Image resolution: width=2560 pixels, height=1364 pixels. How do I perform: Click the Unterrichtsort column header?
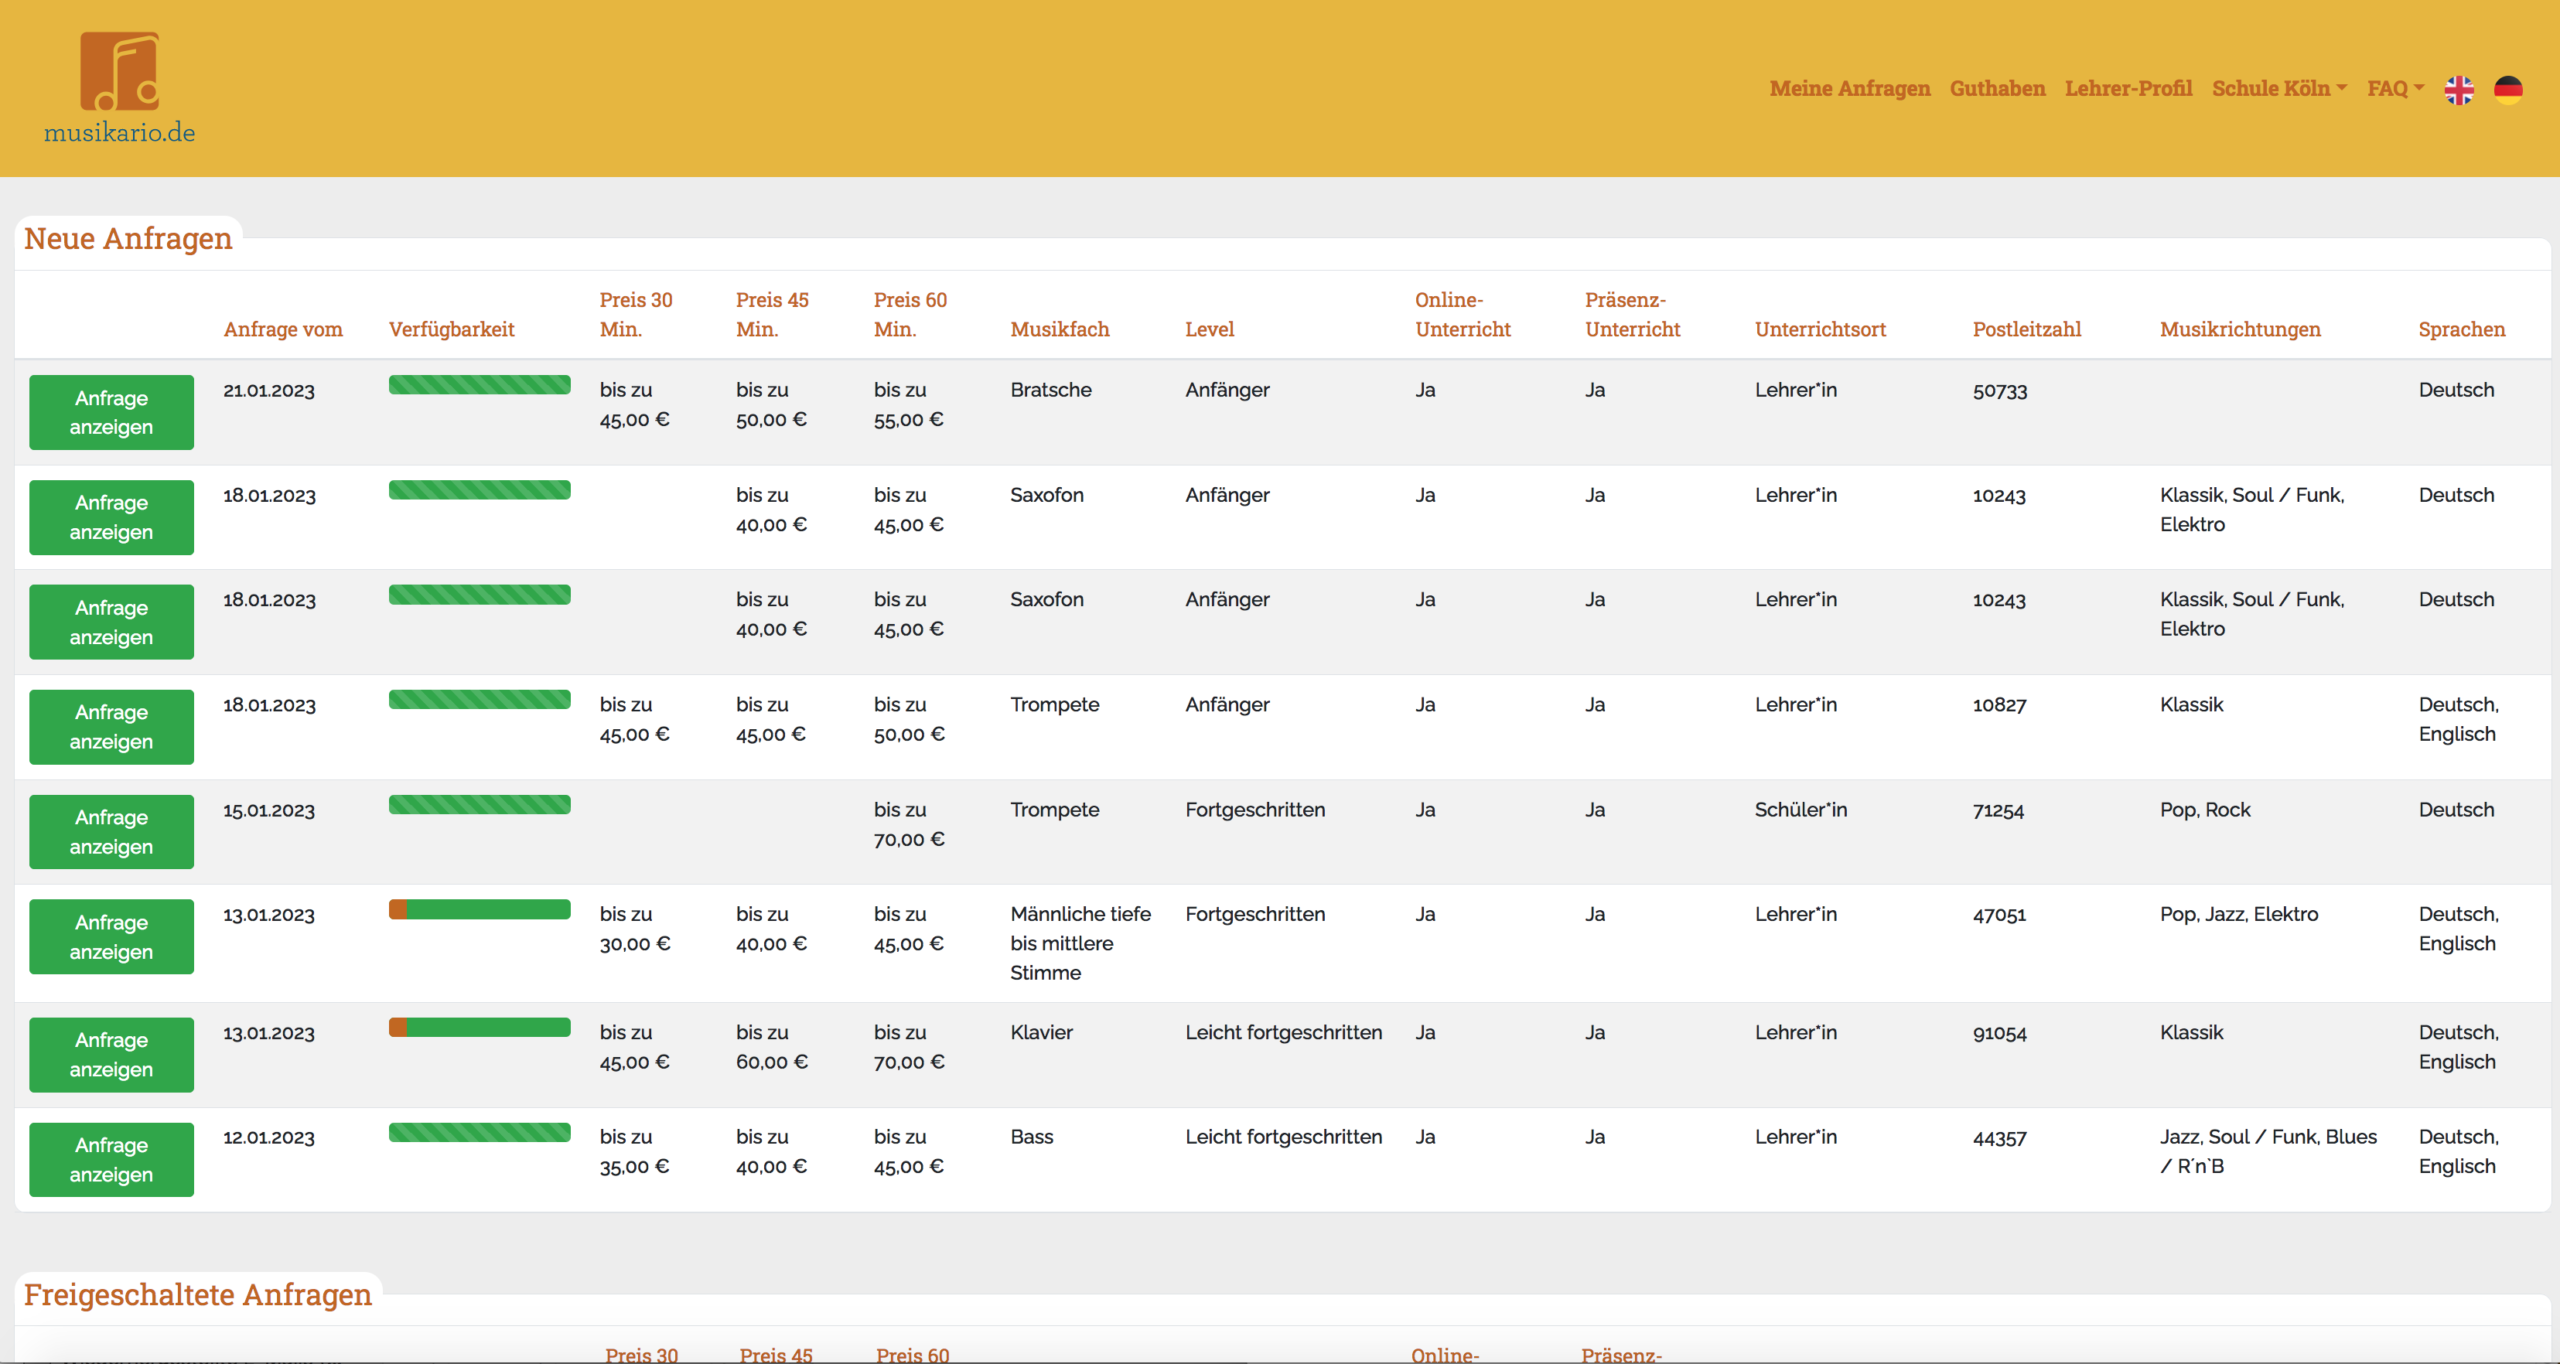pyautogui.click(x=1820, y=329)
